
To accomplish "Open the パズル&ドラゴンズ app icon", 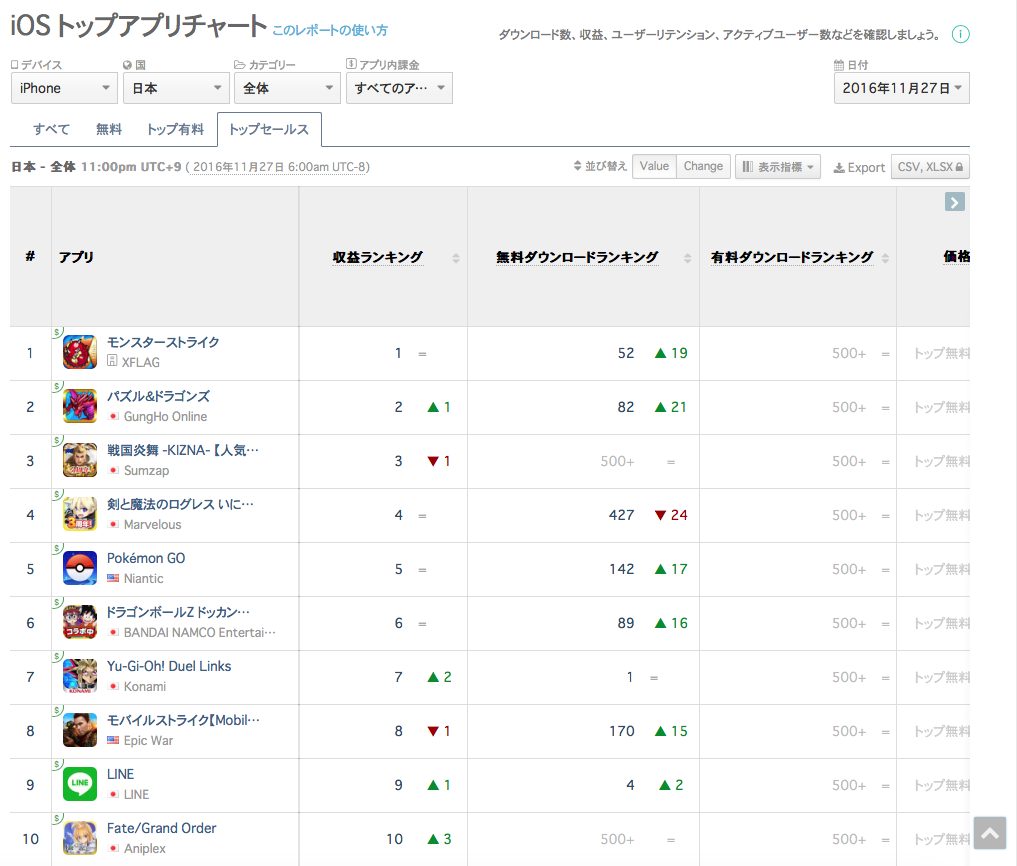I will 80,406.
